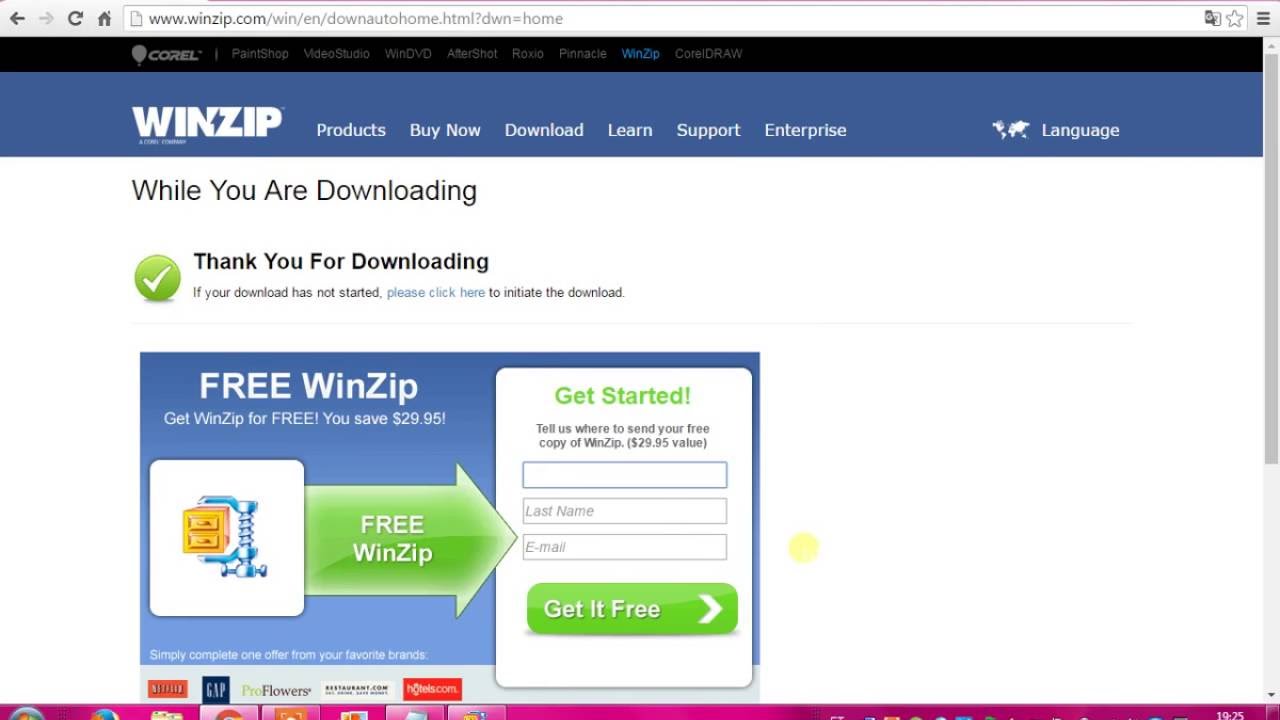Click the browser Forward arrow
Screen dimensions: 1280x720
(46, 18)
